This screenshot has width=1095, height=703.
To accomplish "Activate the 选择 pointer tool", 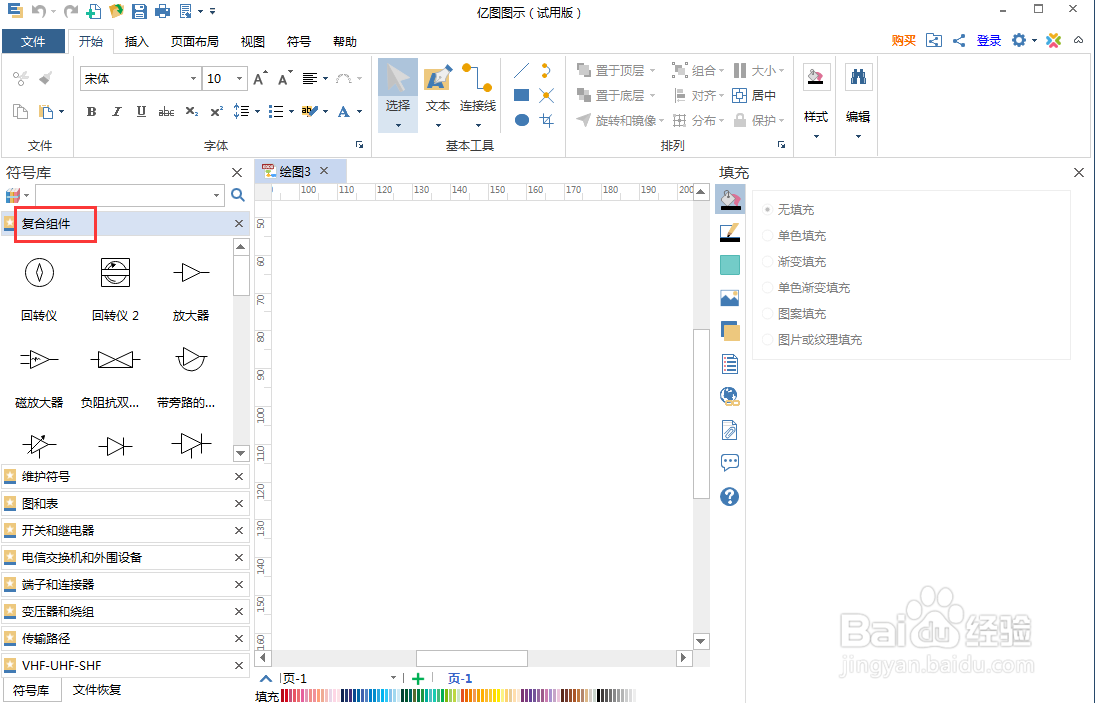I will pyautogui.click(x=397, y=95).
